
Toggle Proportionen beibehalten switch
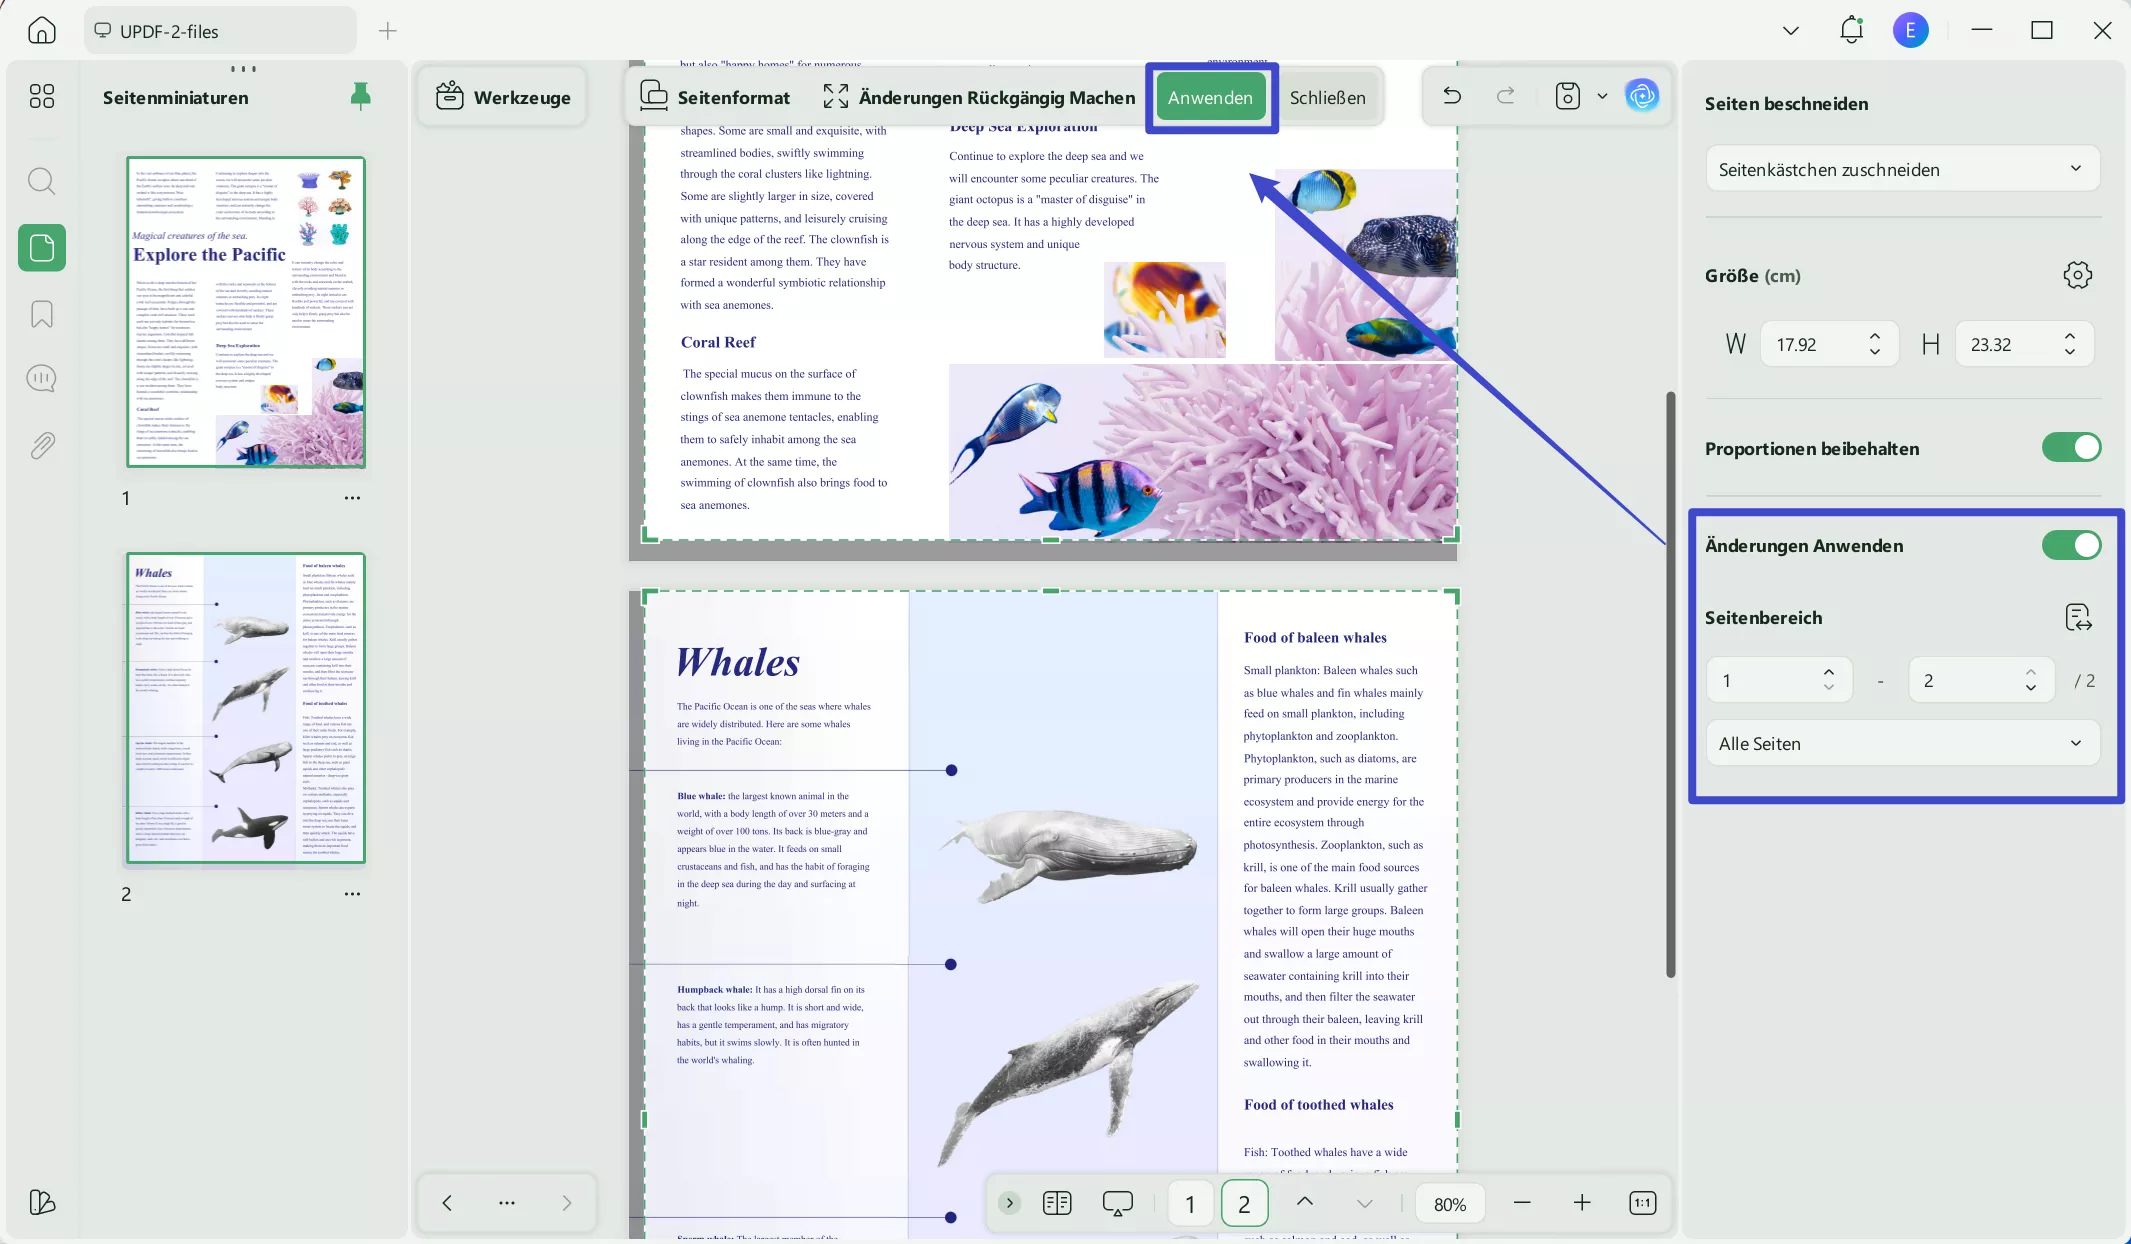click(2071, 448)
